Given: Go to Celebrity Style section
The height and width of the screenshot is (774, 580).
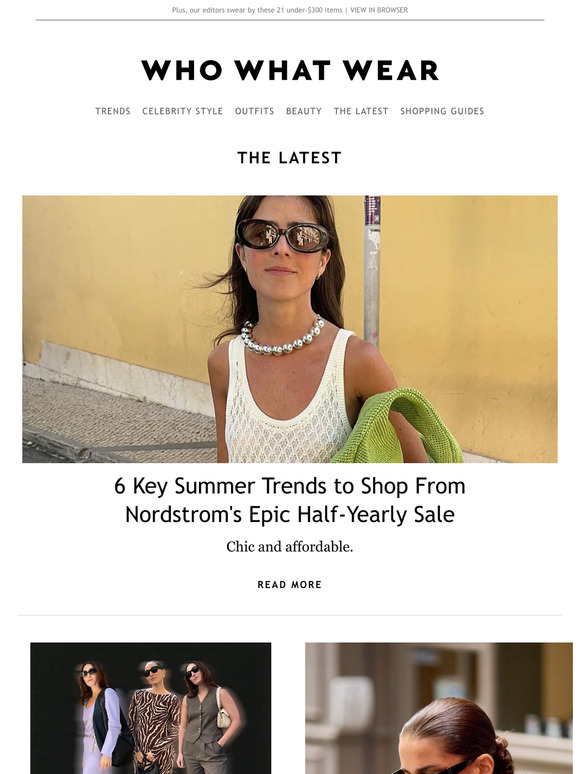Looking at the screenshot, I should [183, 111].
